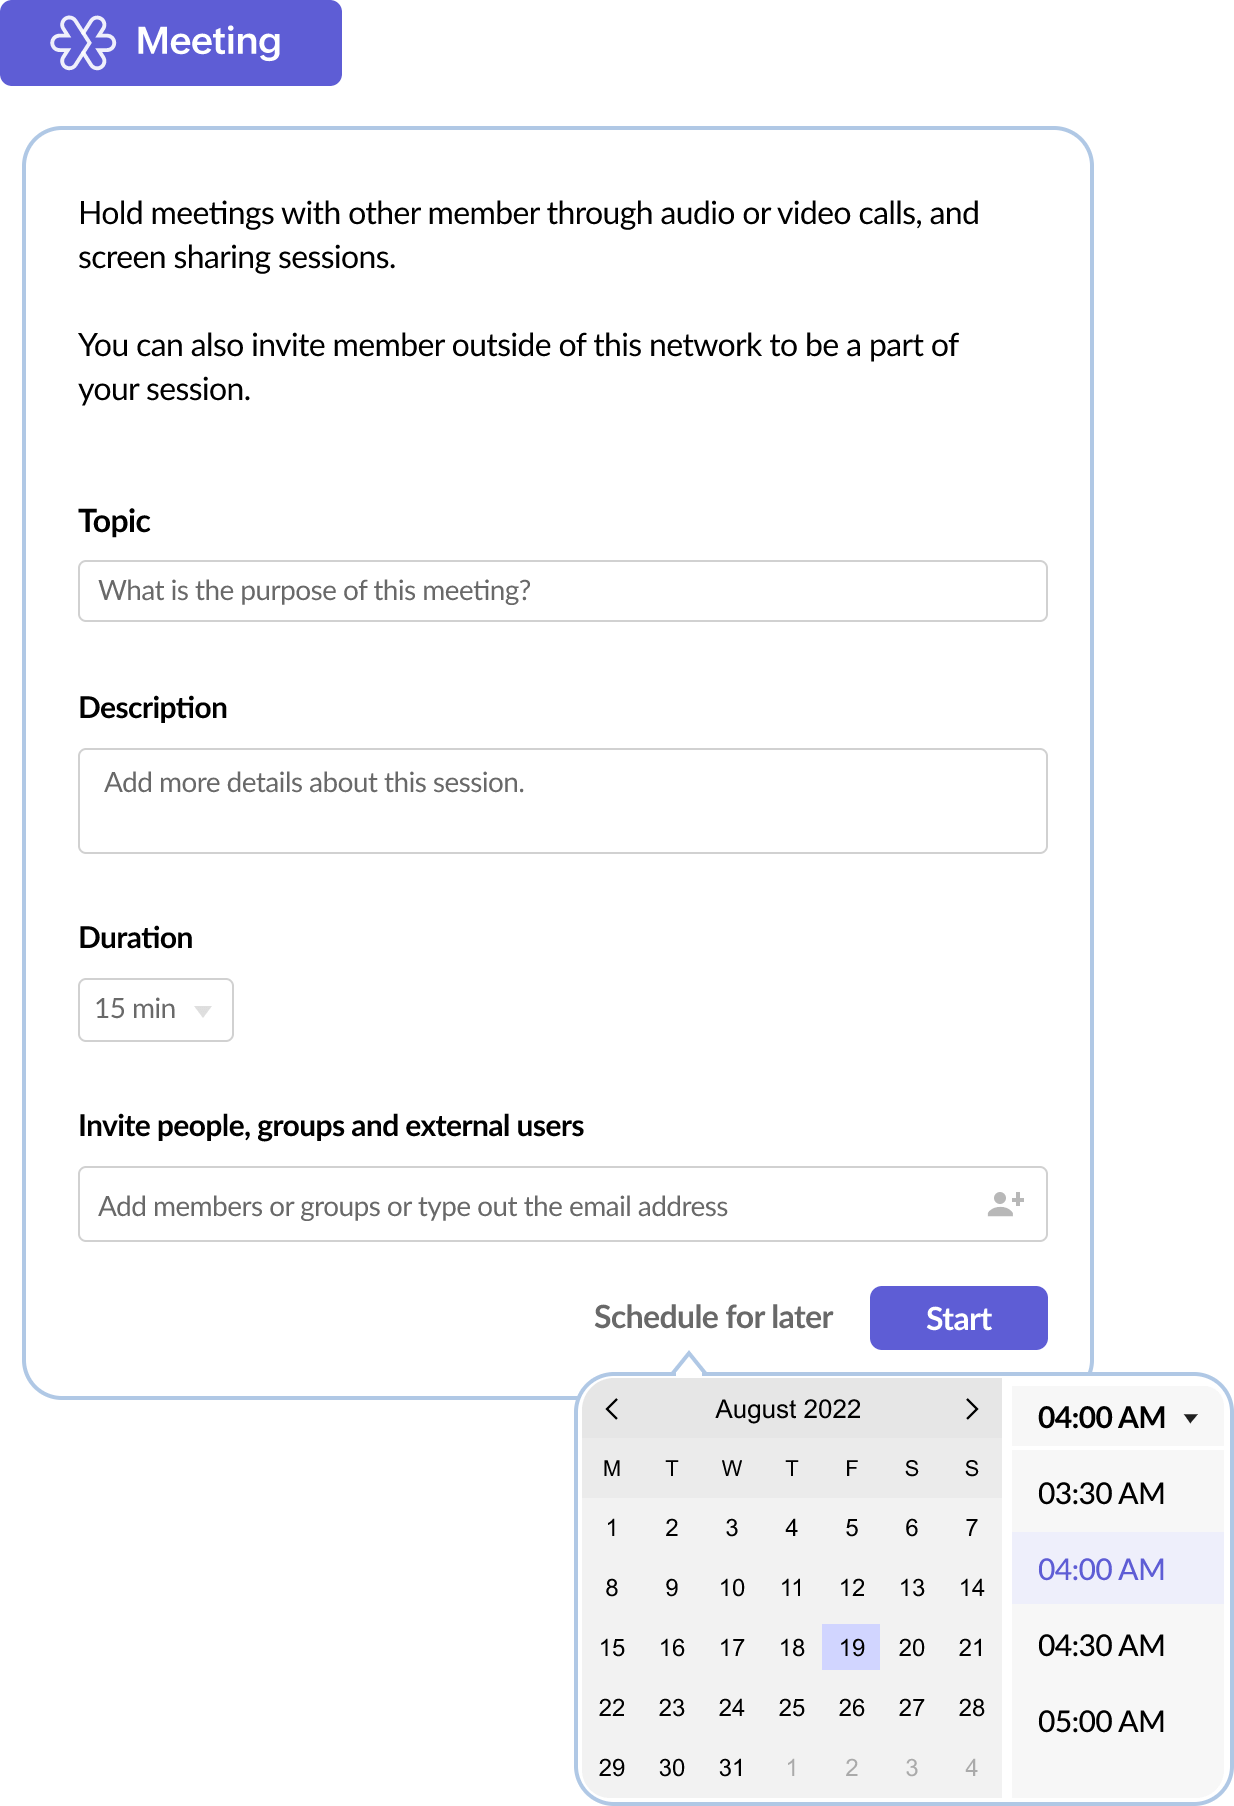
Task: Click the add member icon in invite field
Action: (1005, 1204)
